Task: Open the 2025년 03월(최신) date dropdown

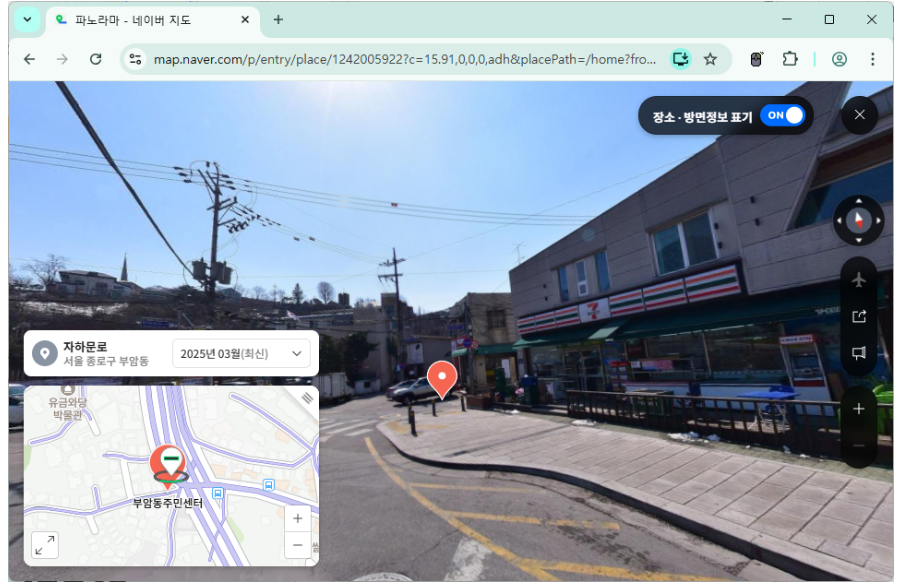Action: pyautogui.click(x=241, y=353)
